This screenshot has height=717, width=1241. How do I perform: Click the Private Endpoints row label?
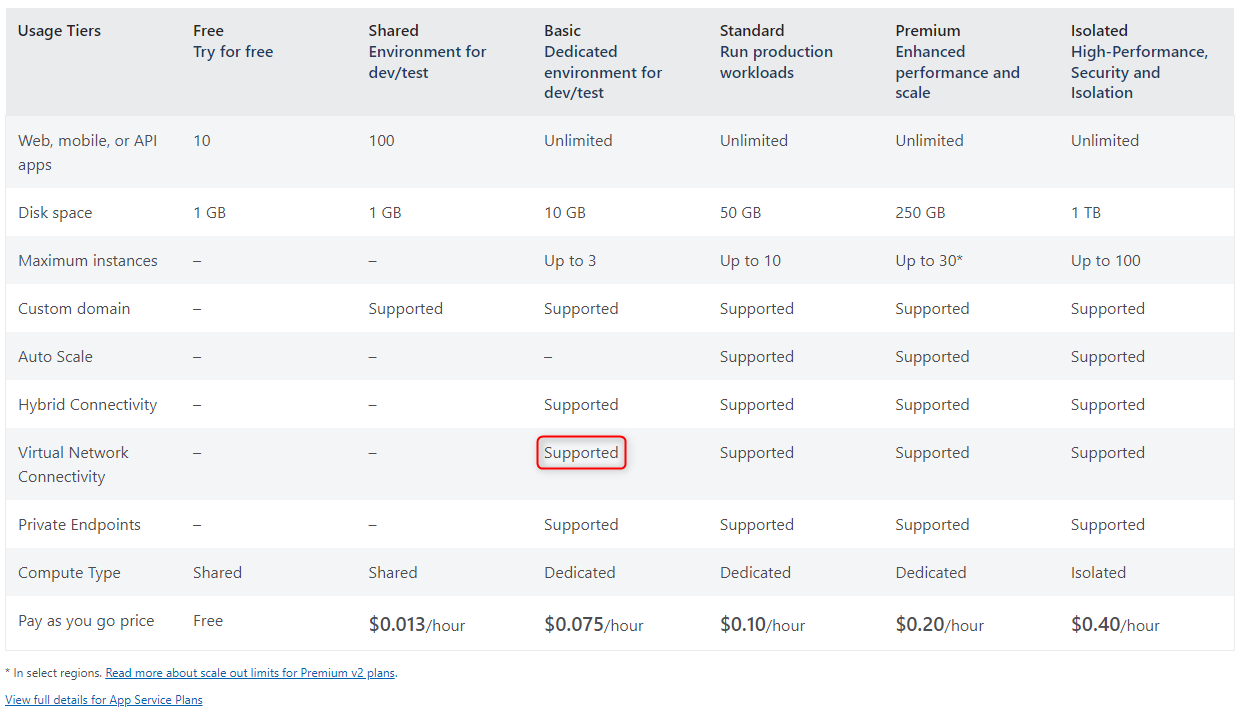coord(79,525)
